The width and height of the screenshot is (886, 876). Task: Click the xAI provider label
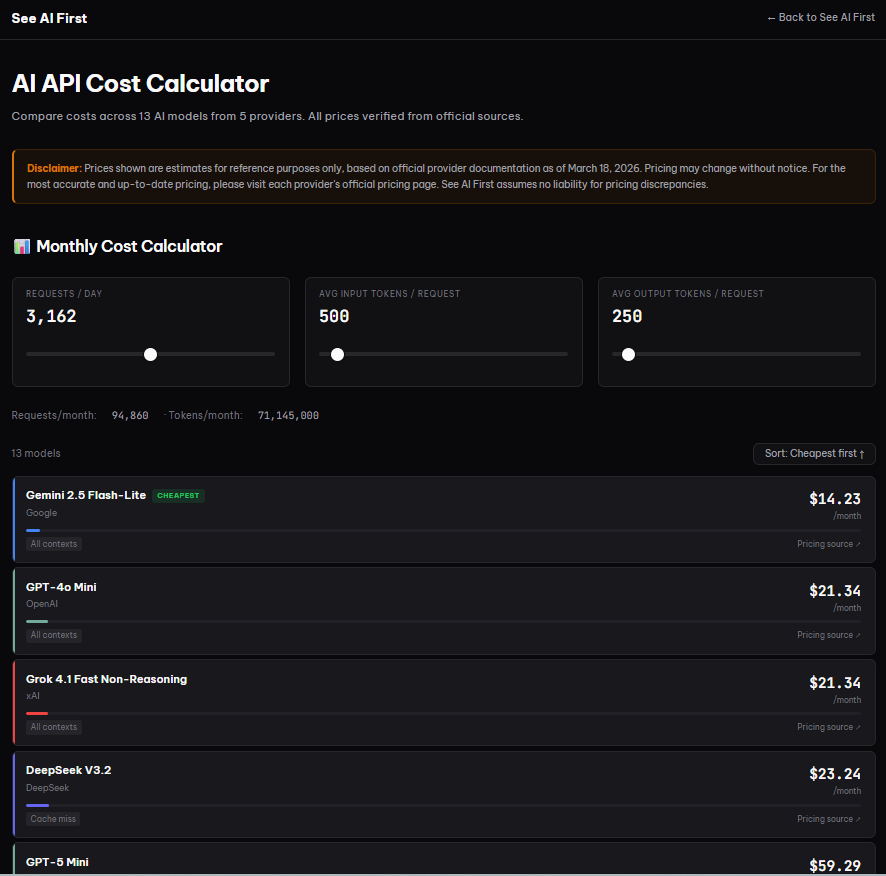coord(33,696)
